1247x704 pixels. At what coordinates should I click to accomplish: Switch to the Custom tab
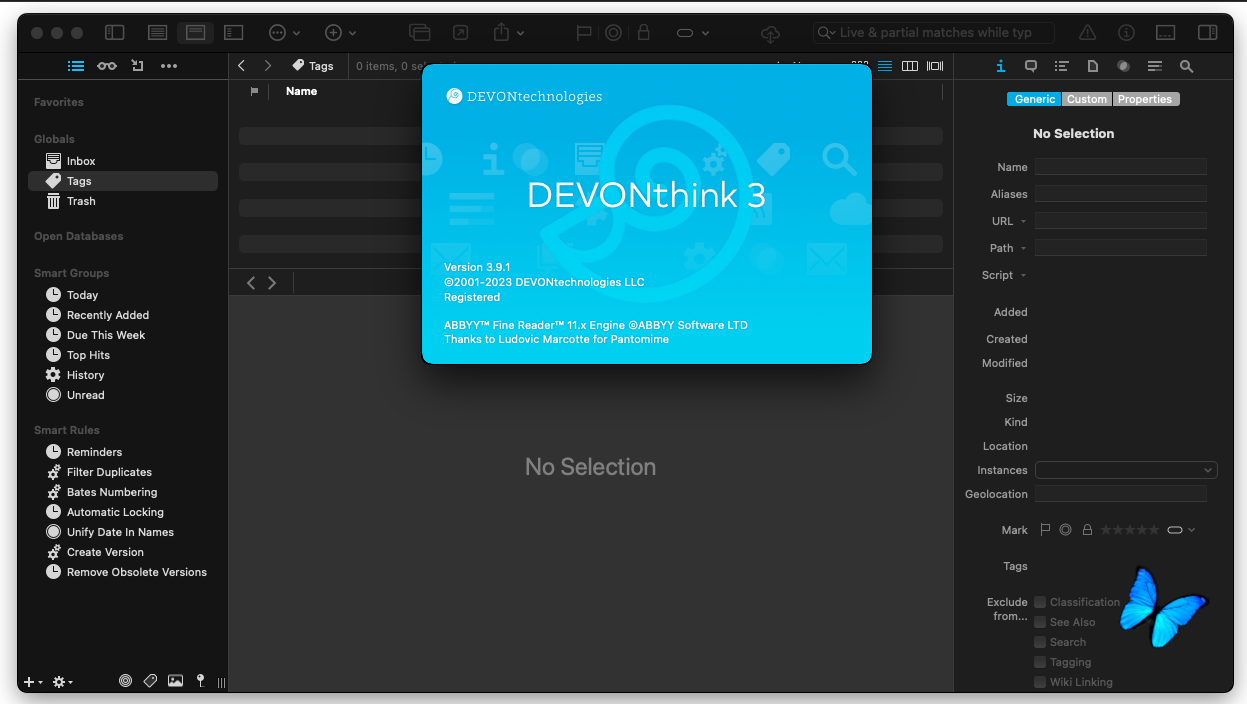(x=1087, y=99)
